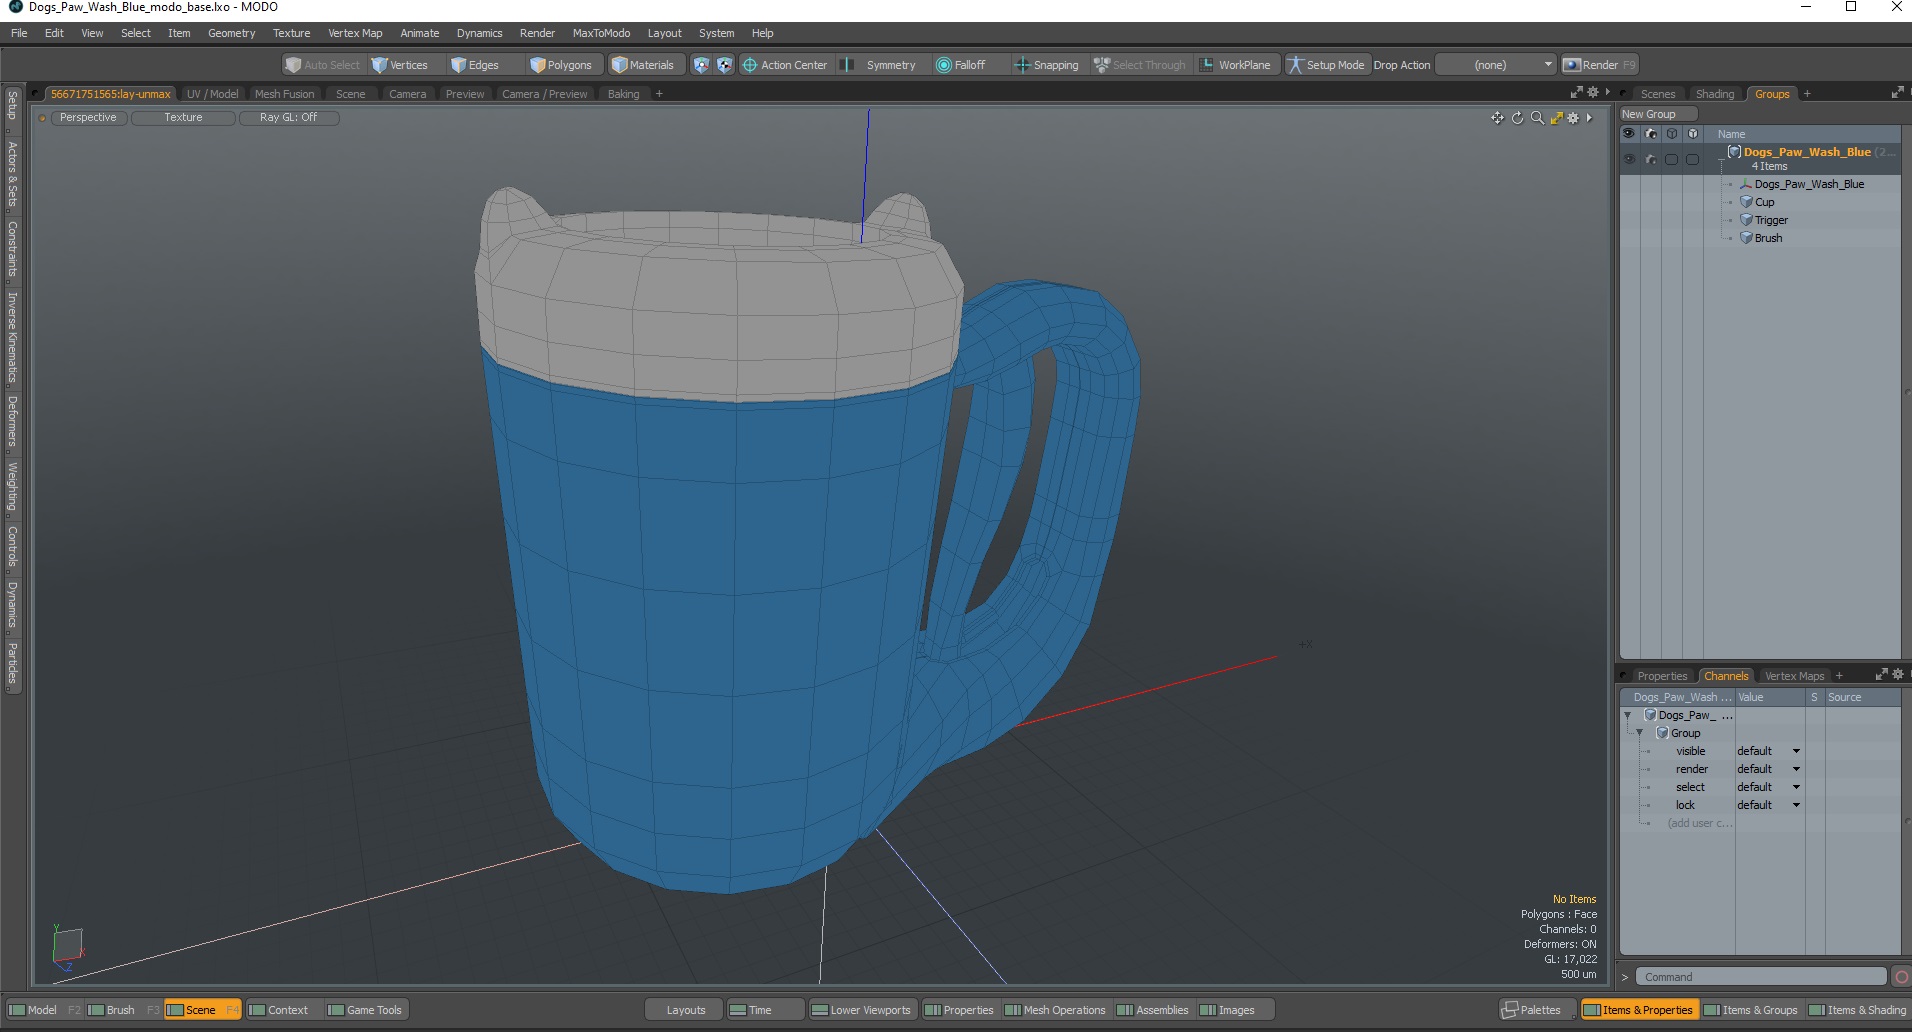Toggle the select checkbox of Dogs_Paw_Wash_Blue group
This screenshot has width=1912, height=1032.
(x=1671, y=159)
